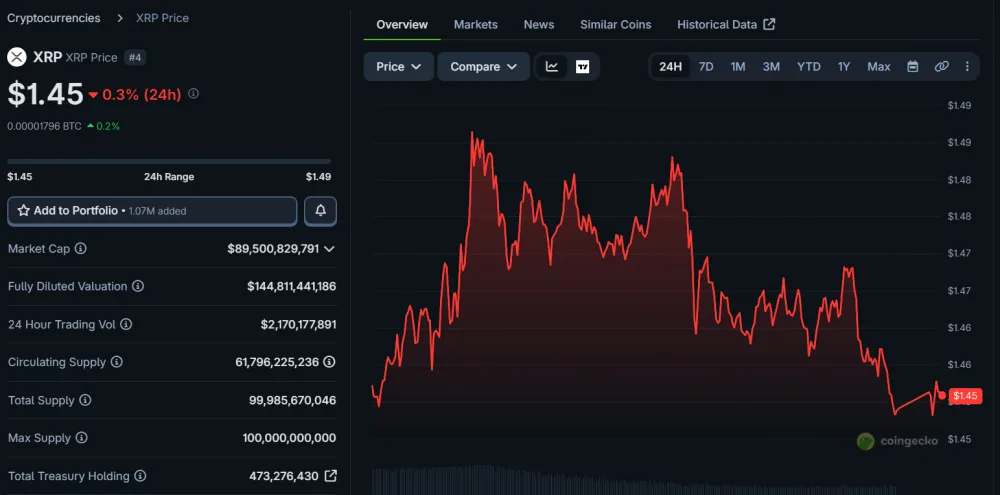This screenshot has height=495, width=1000.
Task: Click the $144,811,441,186 valuation figure
Action: click(291, 286)
